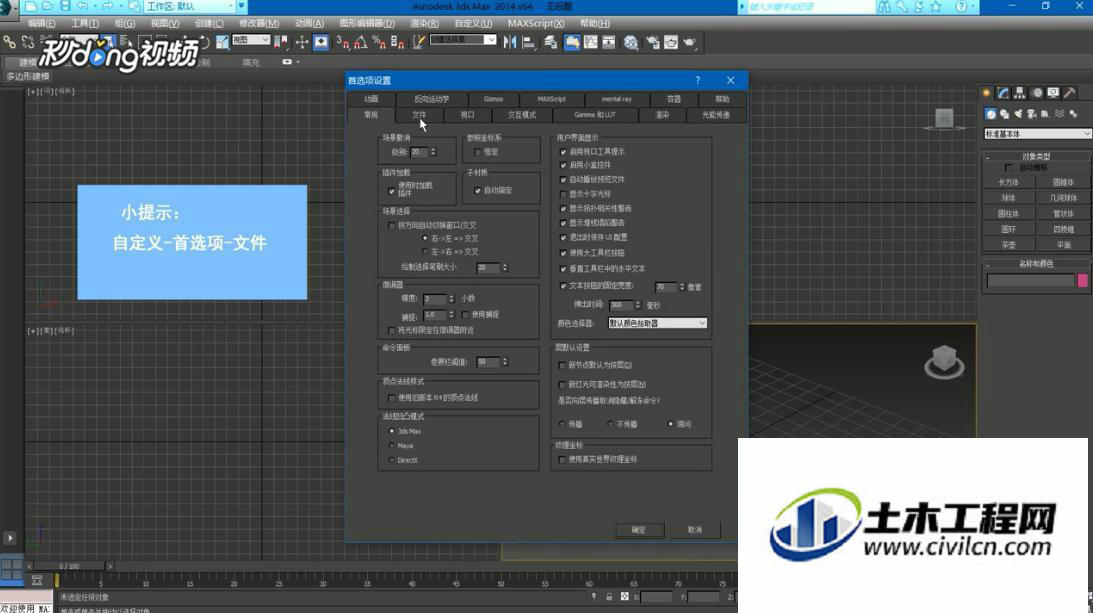Enable the 显示十字光标 checkbox
The image size is (1093, 613).
[x=563, y=194]
